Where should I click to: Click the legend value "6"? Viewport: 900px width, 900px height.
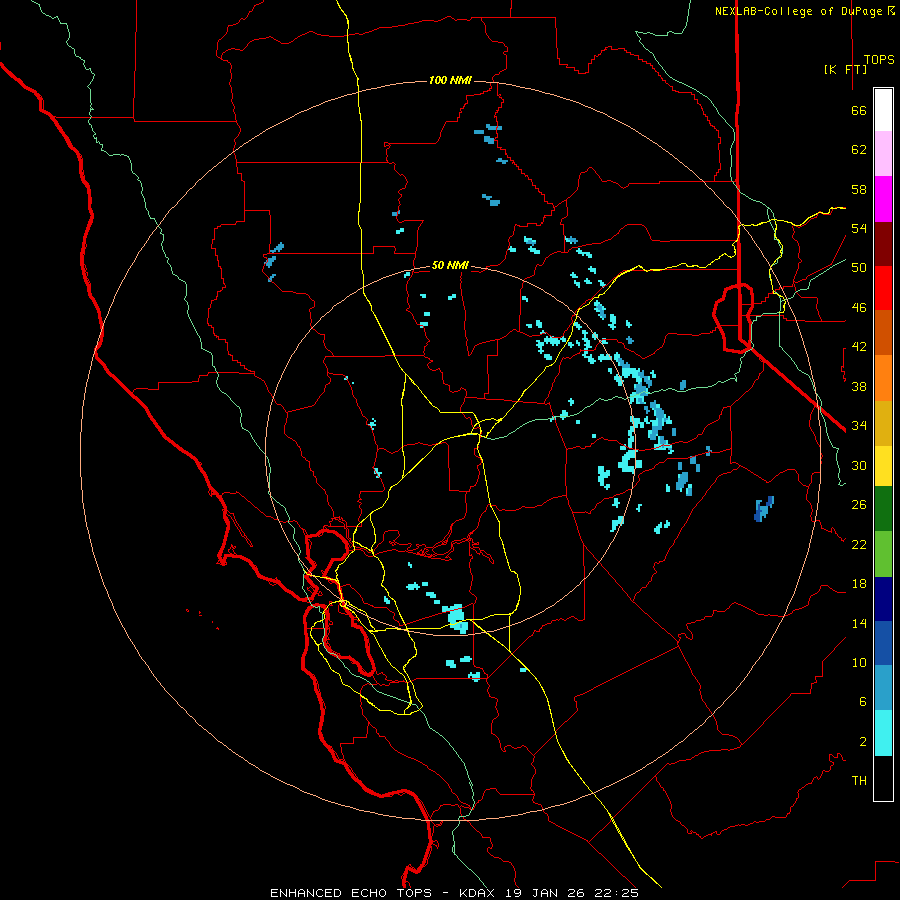(862, 702)
